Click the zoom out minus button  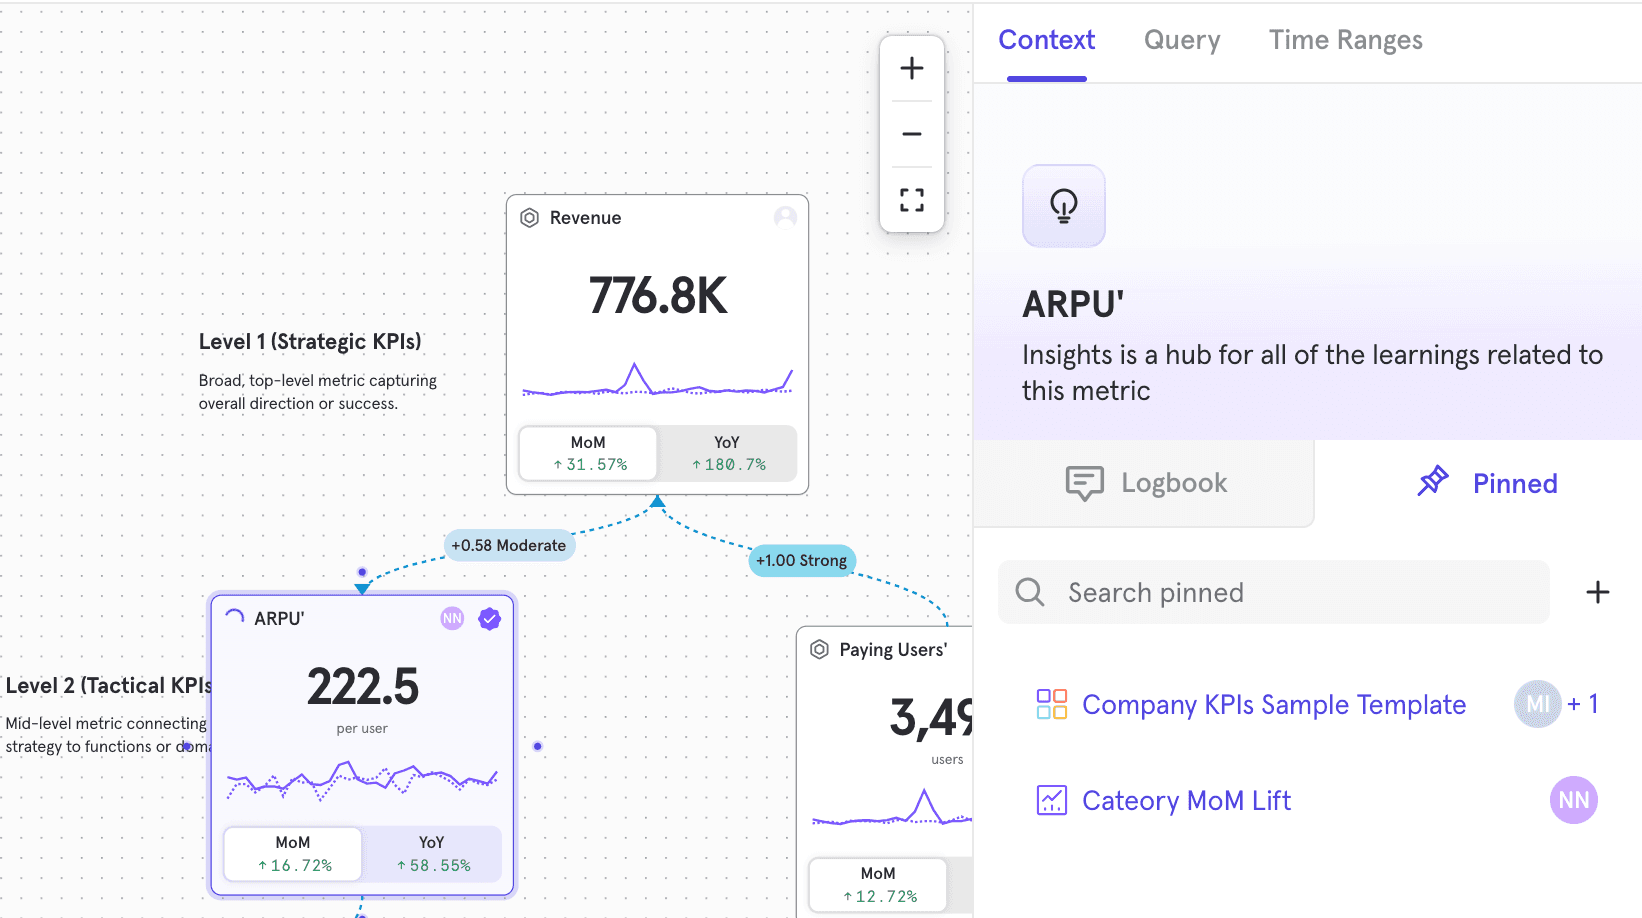[x=911, y=134]
